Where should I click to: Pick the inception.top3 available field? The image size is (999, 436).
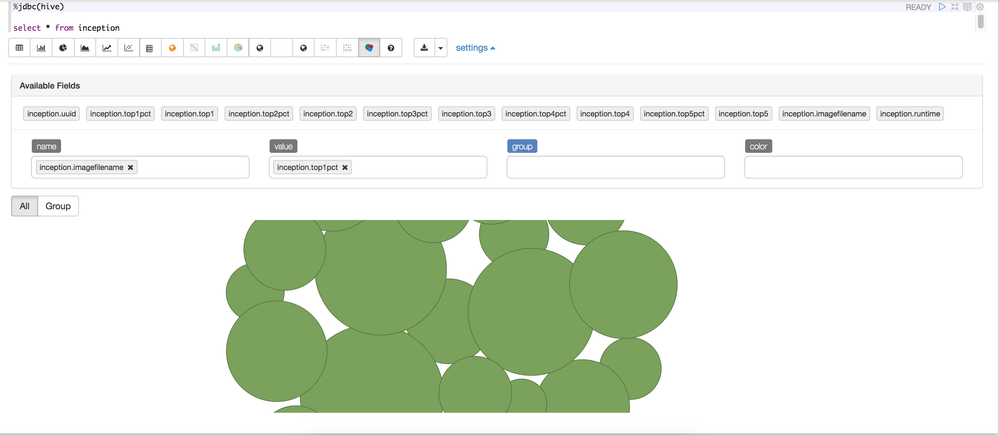pyautogui.click(x=467, y=114)
